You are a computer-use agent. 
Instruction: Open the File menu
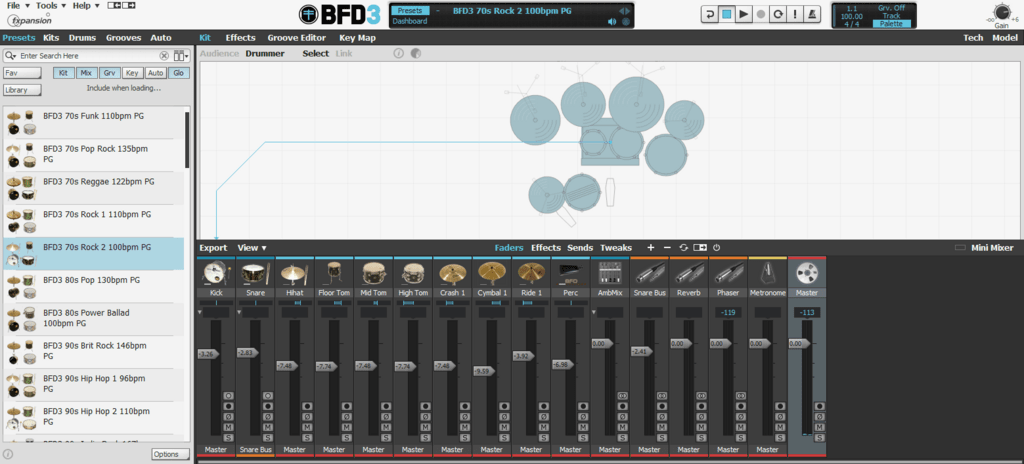pyautogui.click(x=16, y=5)
